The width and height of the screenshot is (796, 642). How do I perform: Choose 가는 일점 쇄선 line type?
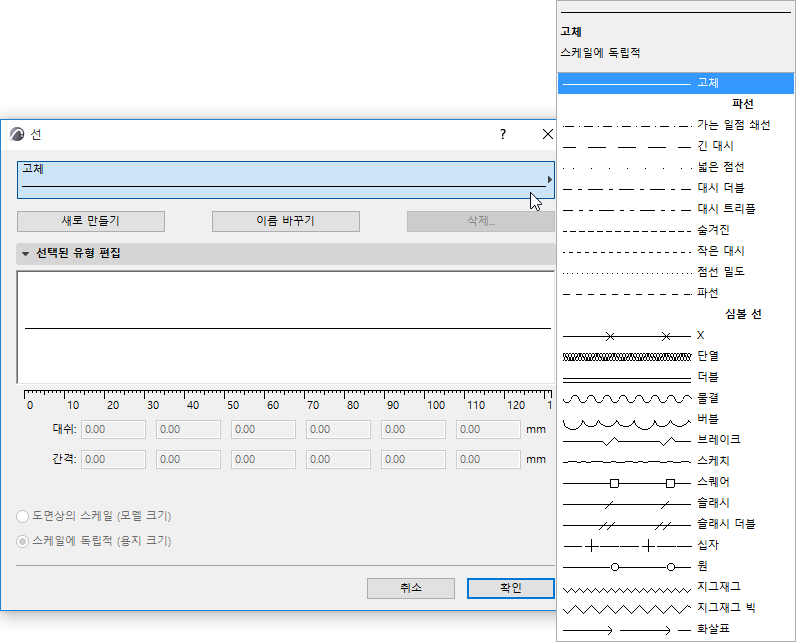click(675, 125)
